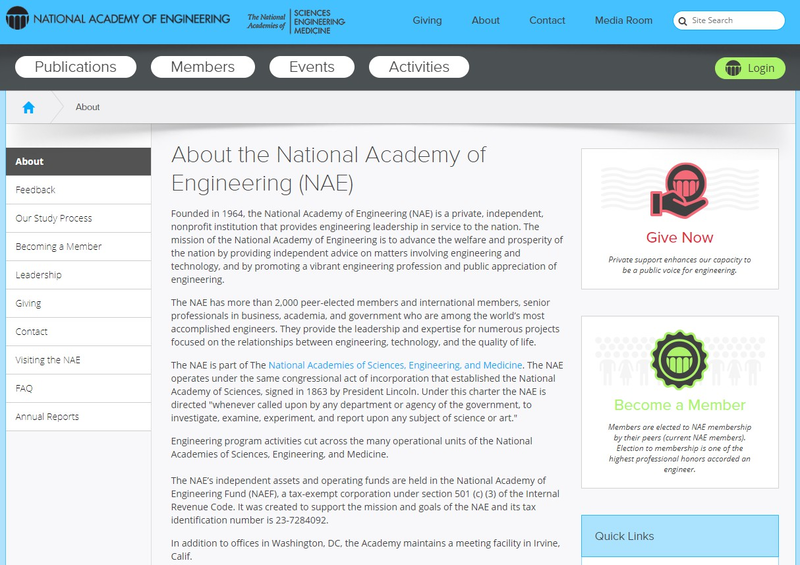Viewport: 800px width, 565px height.
Task: Open the Giving top navigation link
Action: click(x=427, y=20)
